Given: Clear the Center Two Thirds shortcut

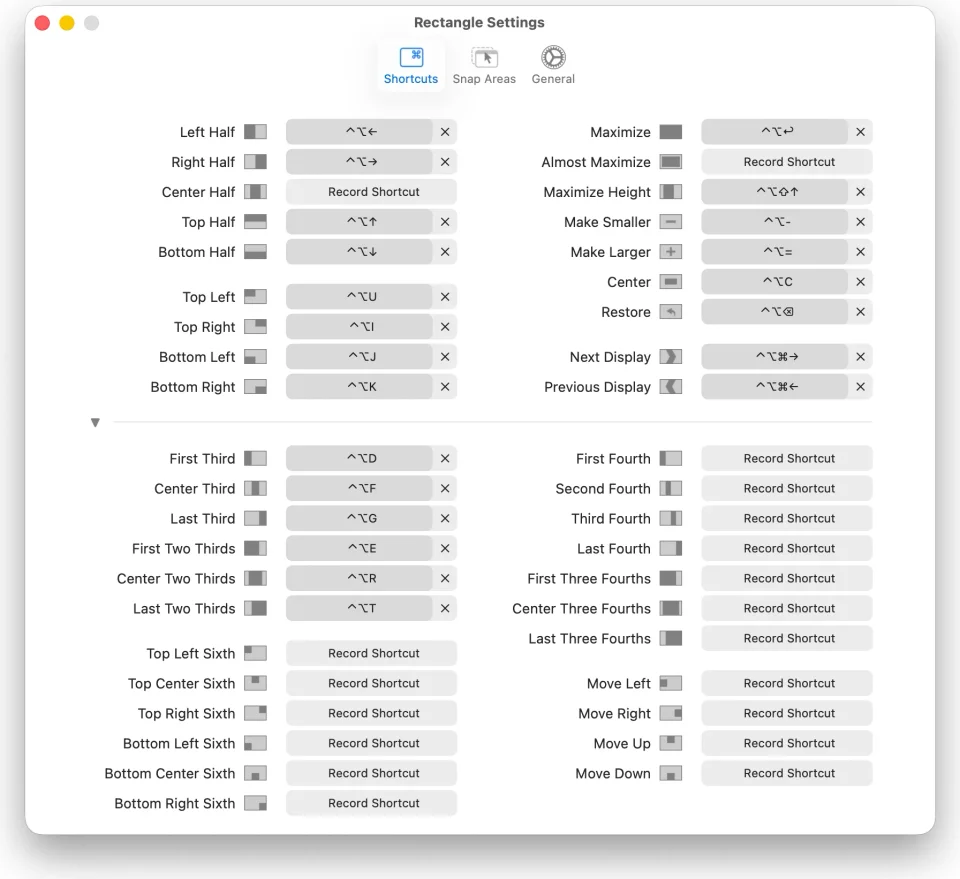Looking at the screenshot, I should (x=445, y=578).
